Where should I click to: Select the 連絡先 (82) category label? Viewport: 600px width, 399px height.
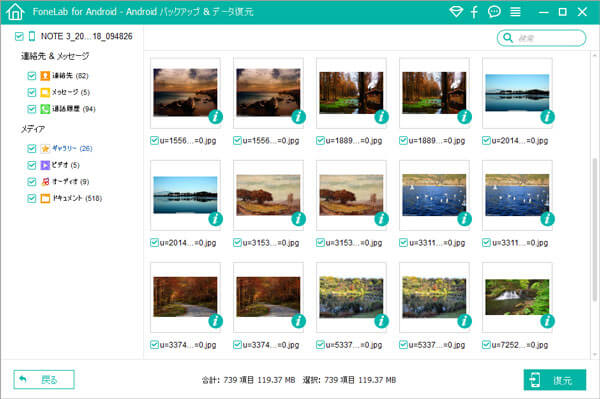pos(70,76)
